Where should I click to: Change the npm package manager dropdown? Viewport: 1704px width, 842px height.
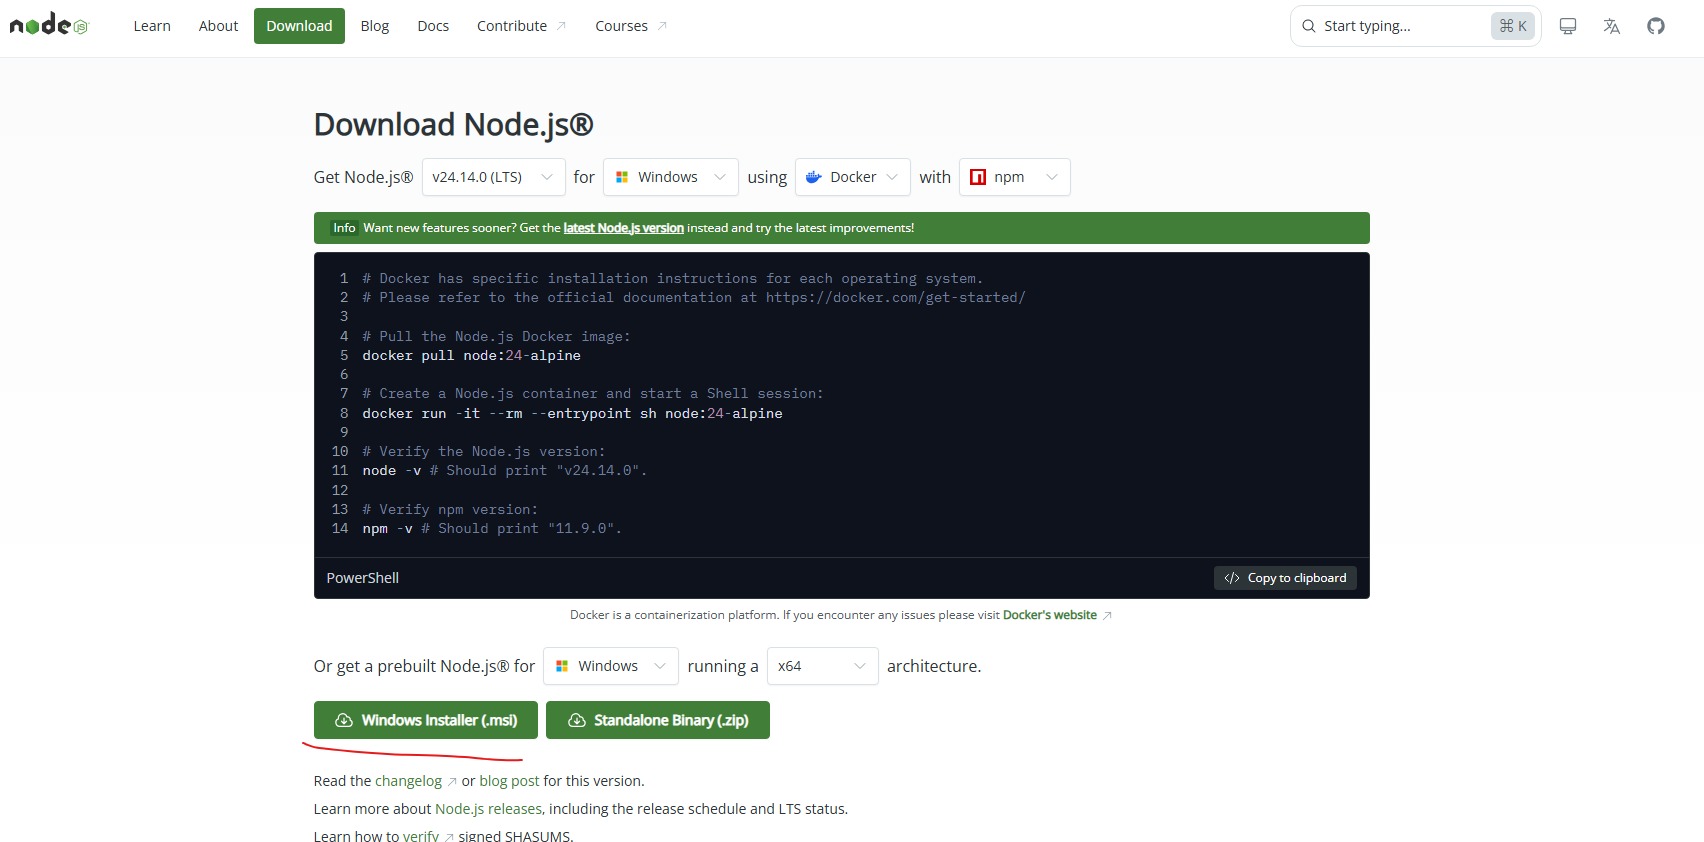point(1014,177)
